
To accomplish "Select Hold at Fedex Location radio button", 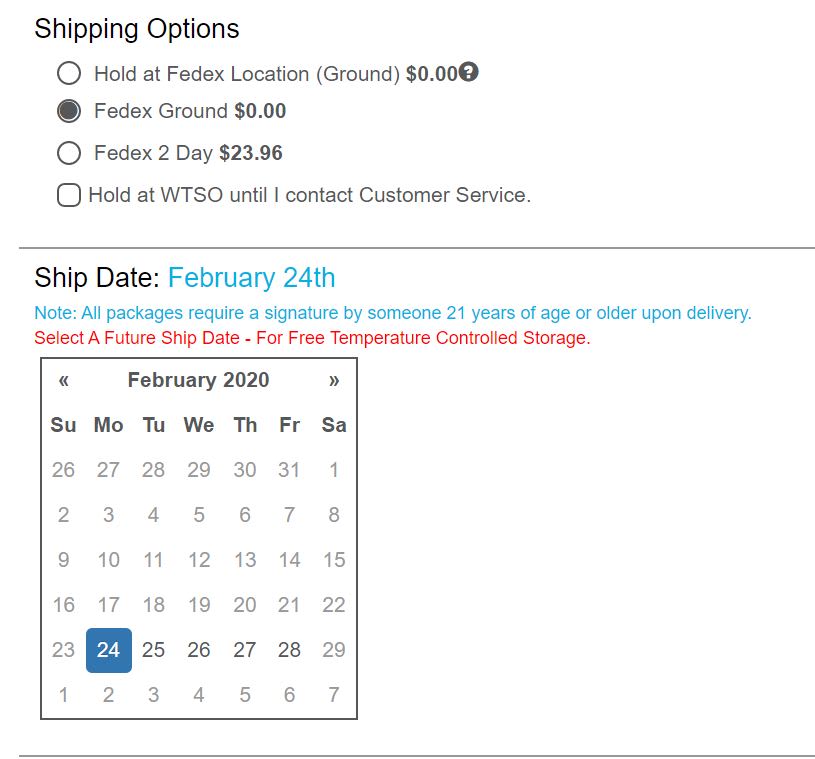I will 69,73.
